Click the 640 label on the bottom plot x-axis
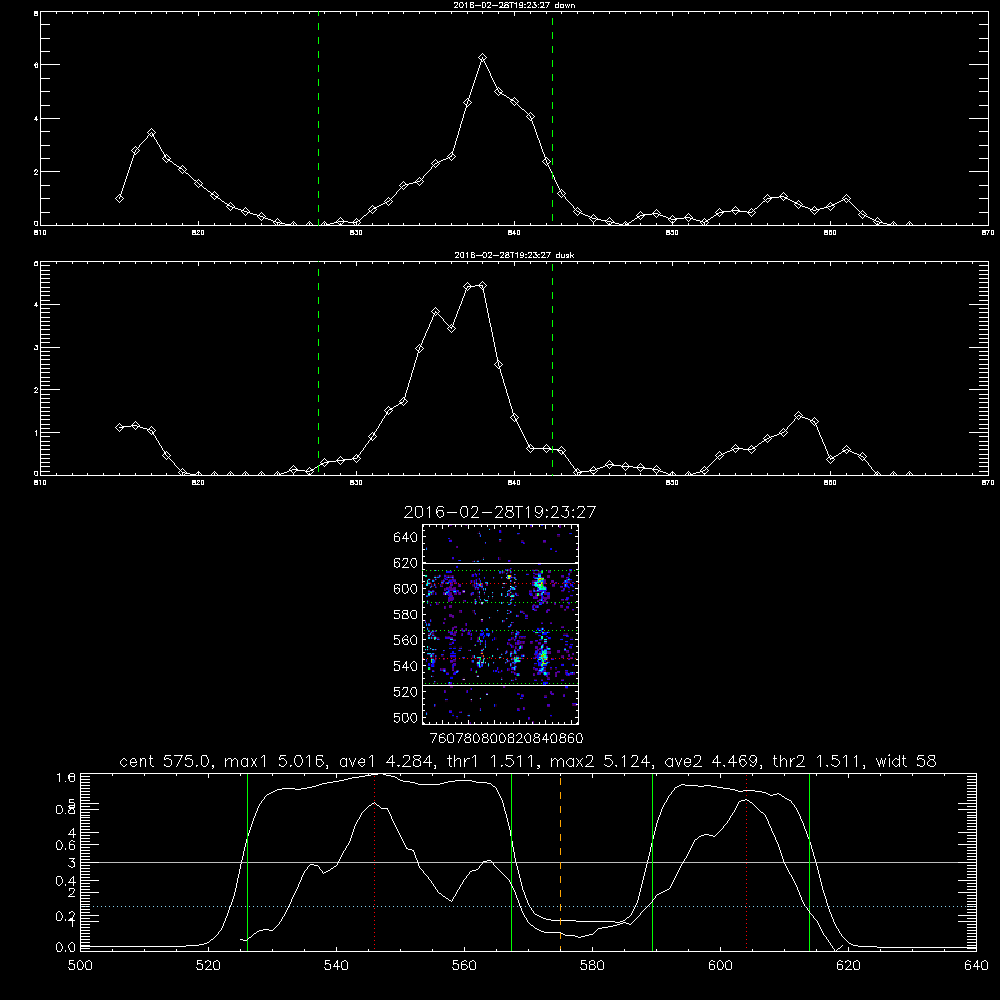The height and width of the screenshot is (1000, 1000). coord(976,966)
